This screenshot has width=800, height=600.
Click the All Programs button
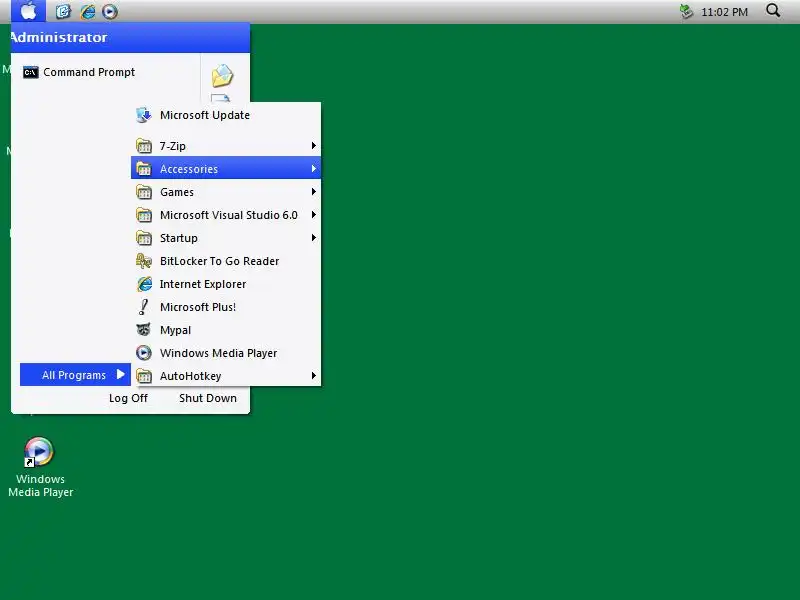pos(75,374)
